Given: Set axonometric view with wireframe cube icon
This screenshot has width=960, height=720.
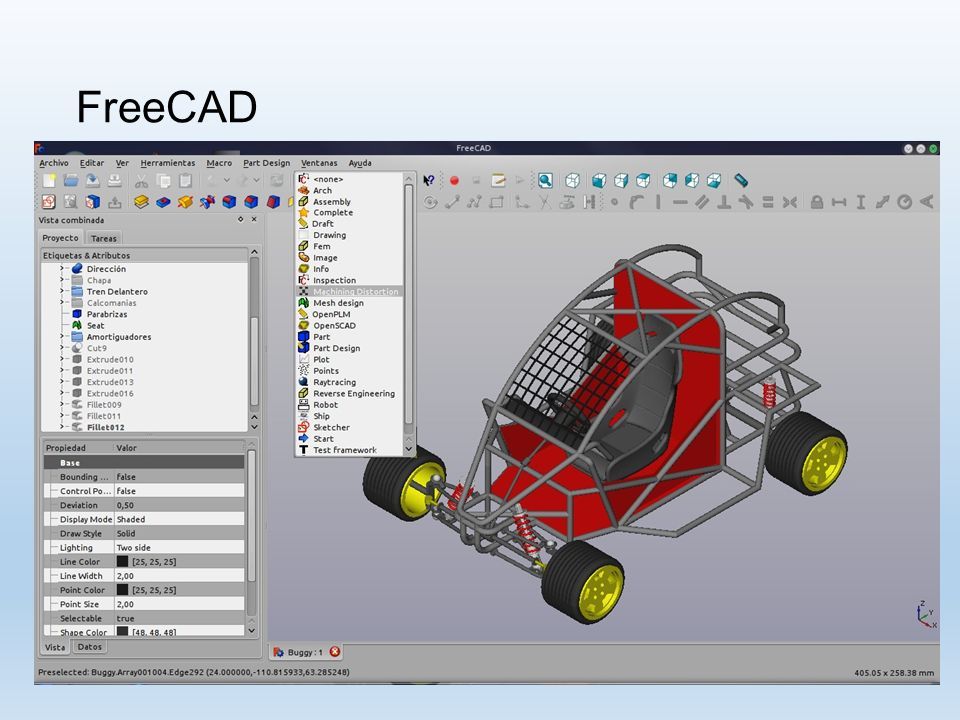Looking at the screenshot, I should click(x=572, y=181).
